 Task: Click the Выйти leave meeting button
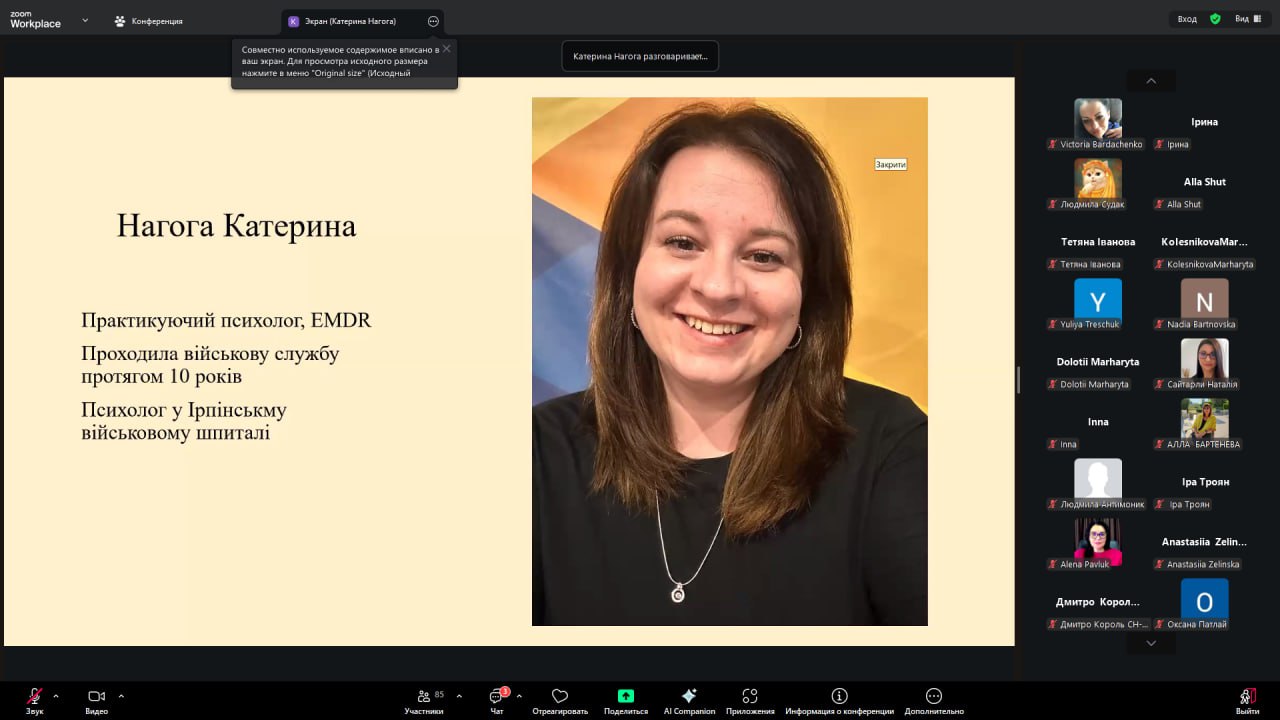[x=1247, y=698]
